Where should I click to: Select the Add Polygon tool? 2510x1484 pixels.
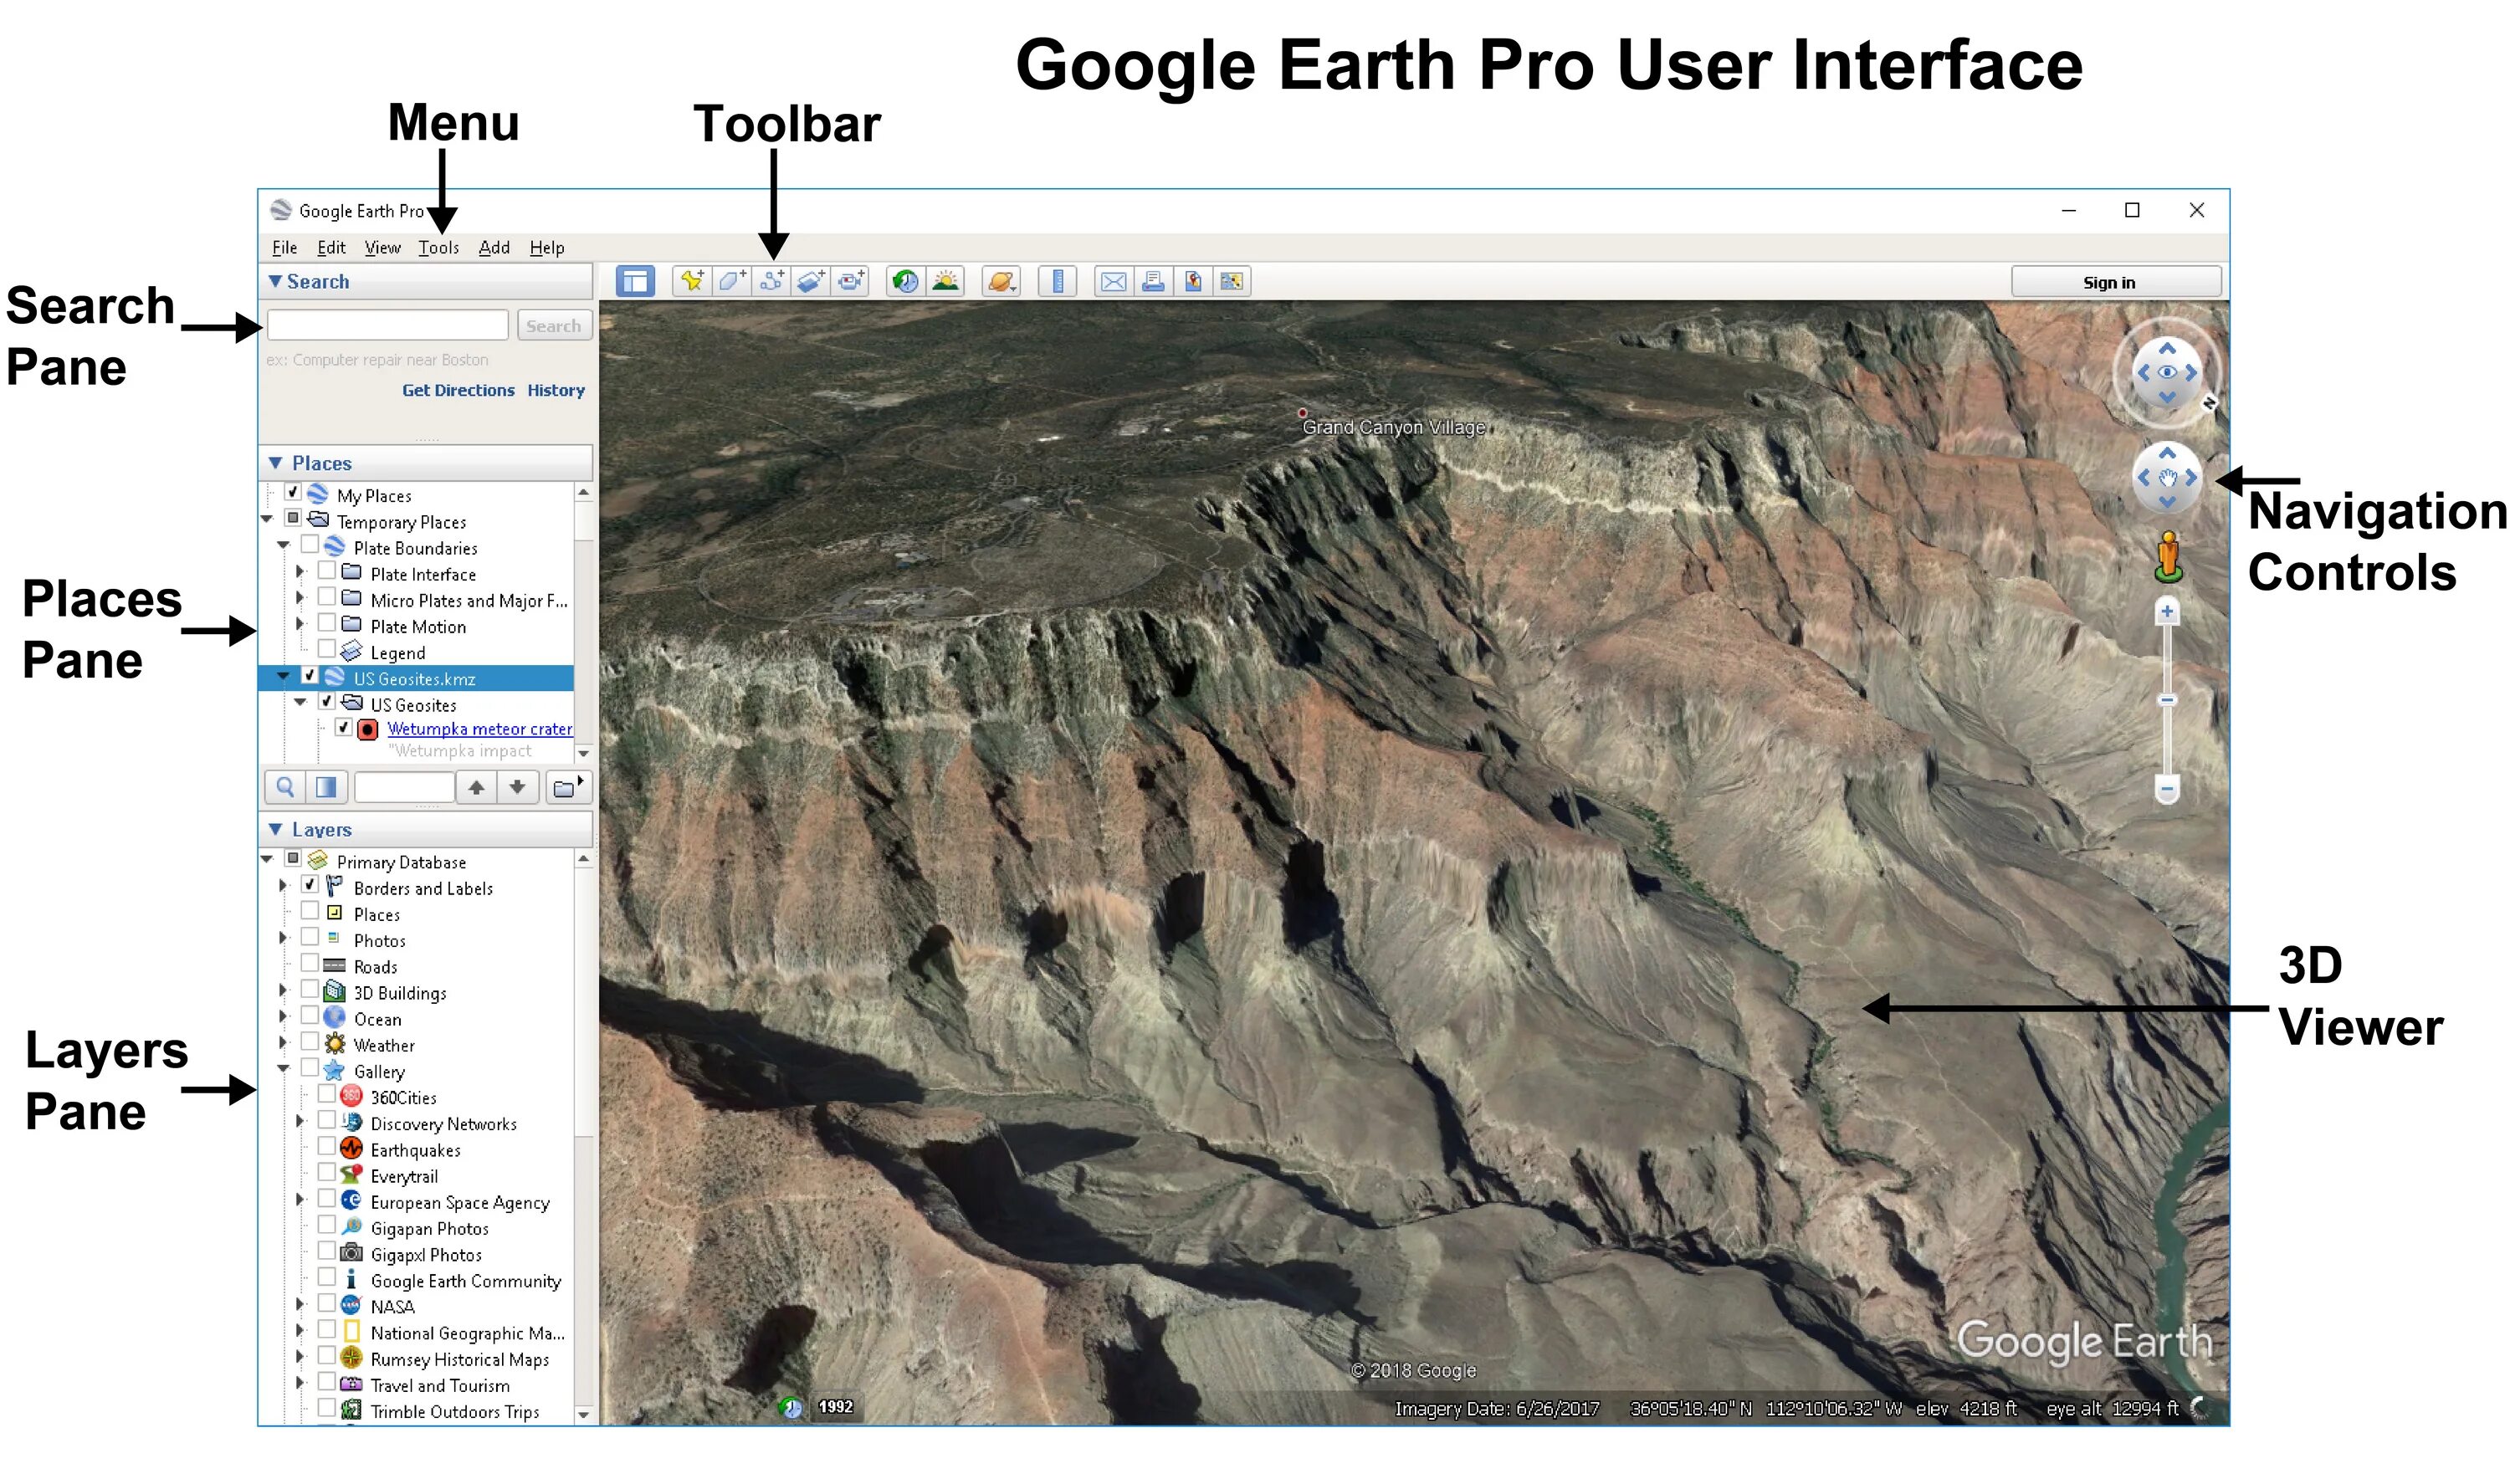click(731, 282)
